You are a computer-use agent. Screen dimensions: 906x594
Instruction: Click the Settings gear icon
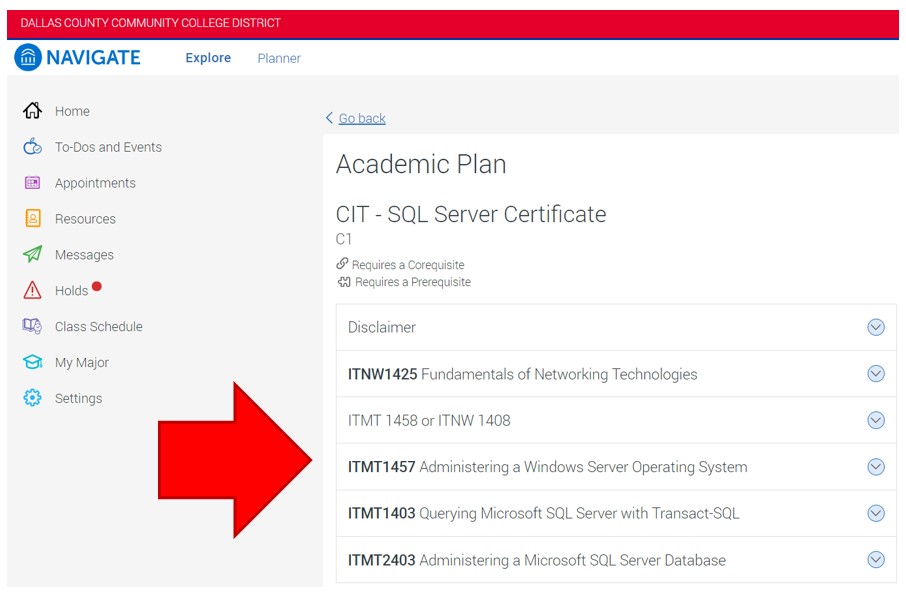coord(32,398)
